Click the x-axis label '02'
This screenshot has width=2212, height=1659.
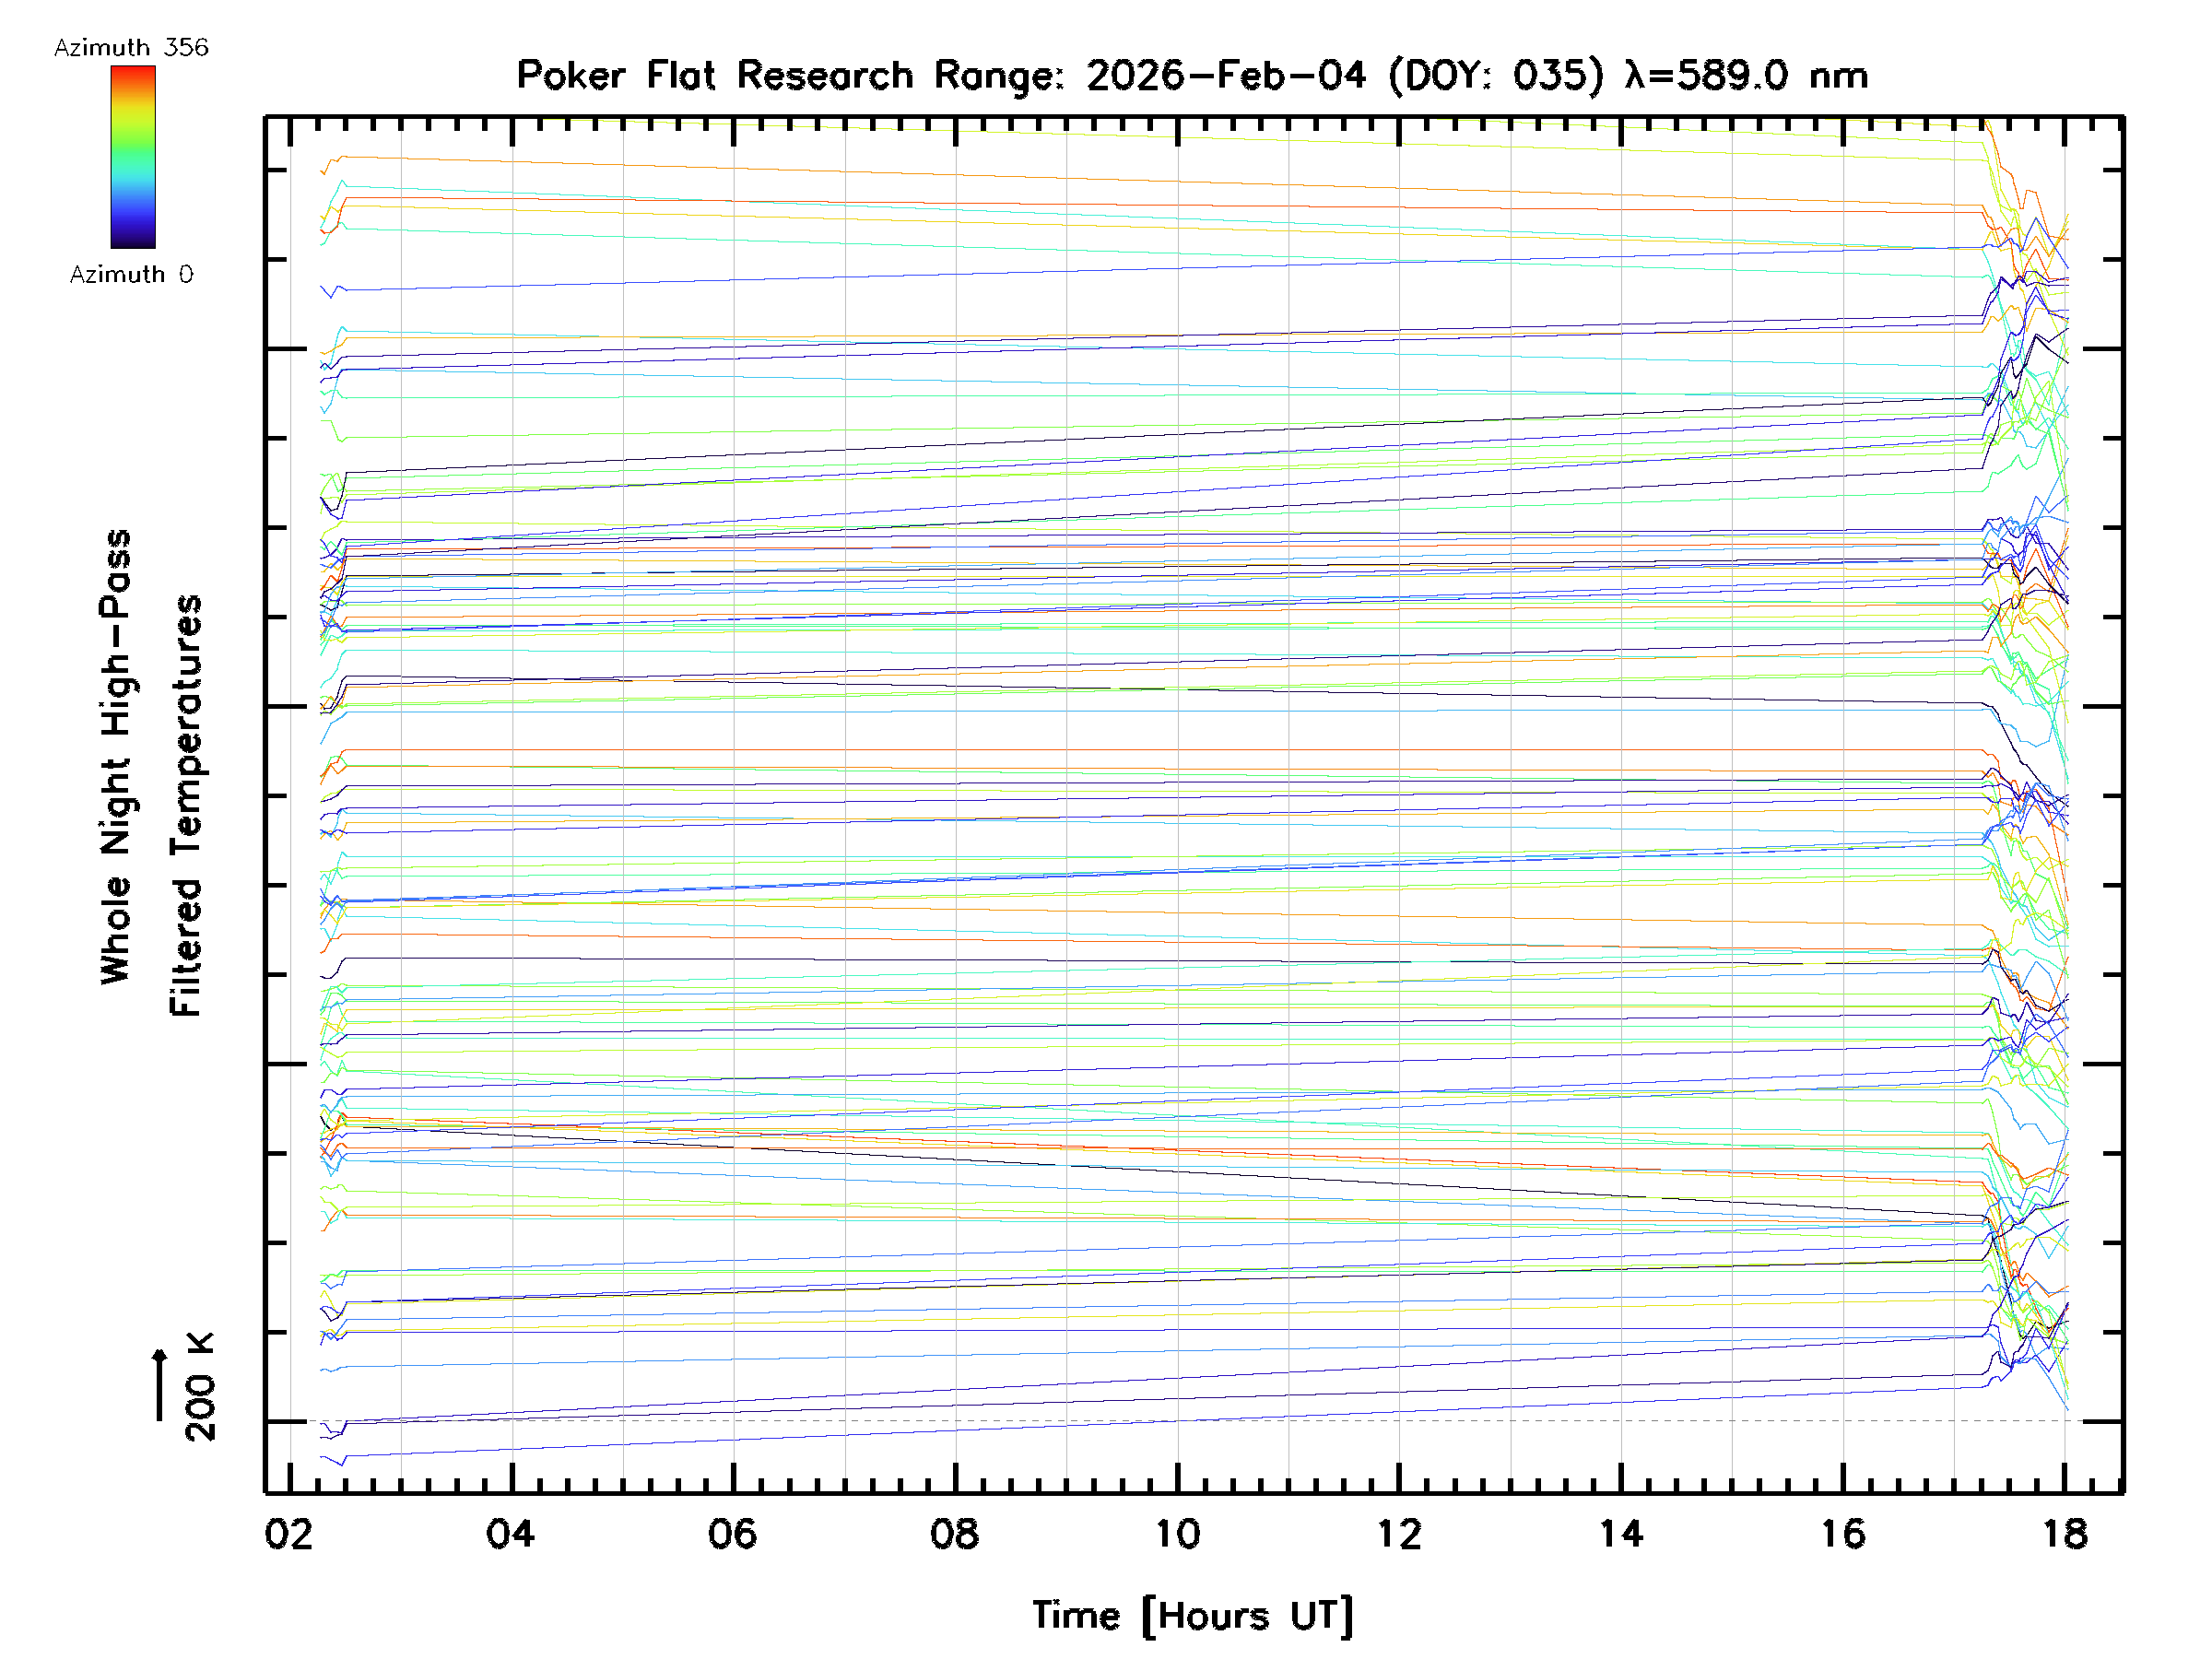click(289, 1535)
